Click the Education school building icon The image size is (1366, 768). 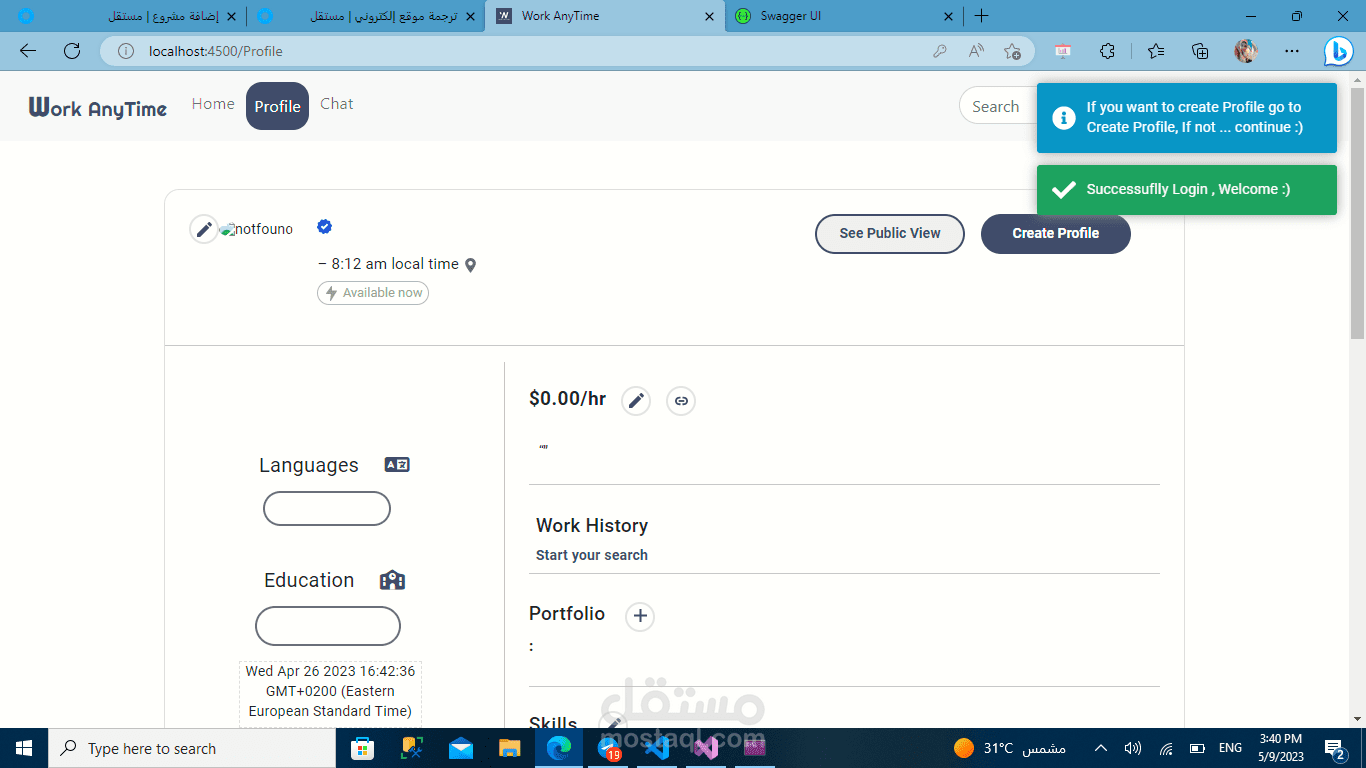(x=392, y=580)
